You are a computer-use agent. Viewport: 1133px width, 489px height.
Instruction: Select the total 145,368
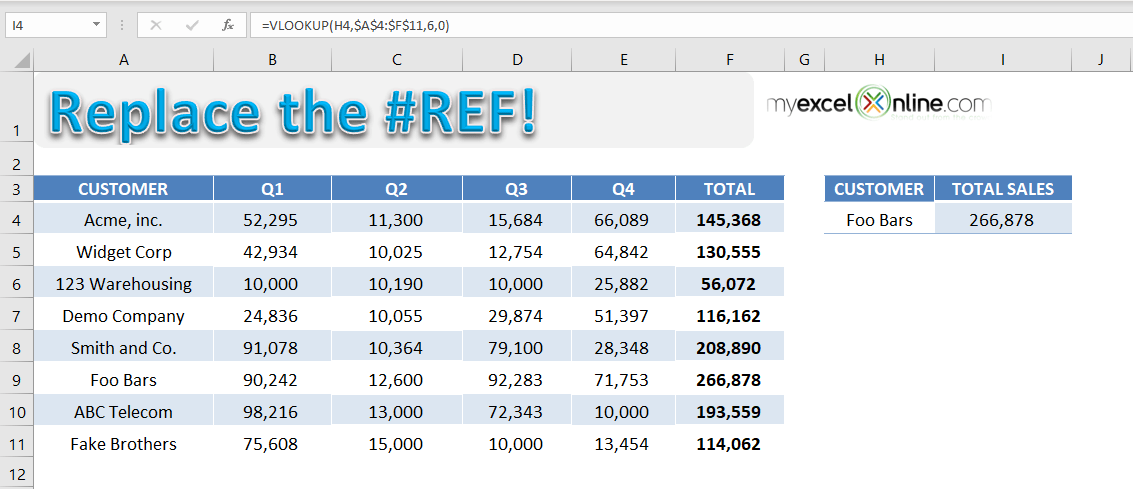point(730,220)
